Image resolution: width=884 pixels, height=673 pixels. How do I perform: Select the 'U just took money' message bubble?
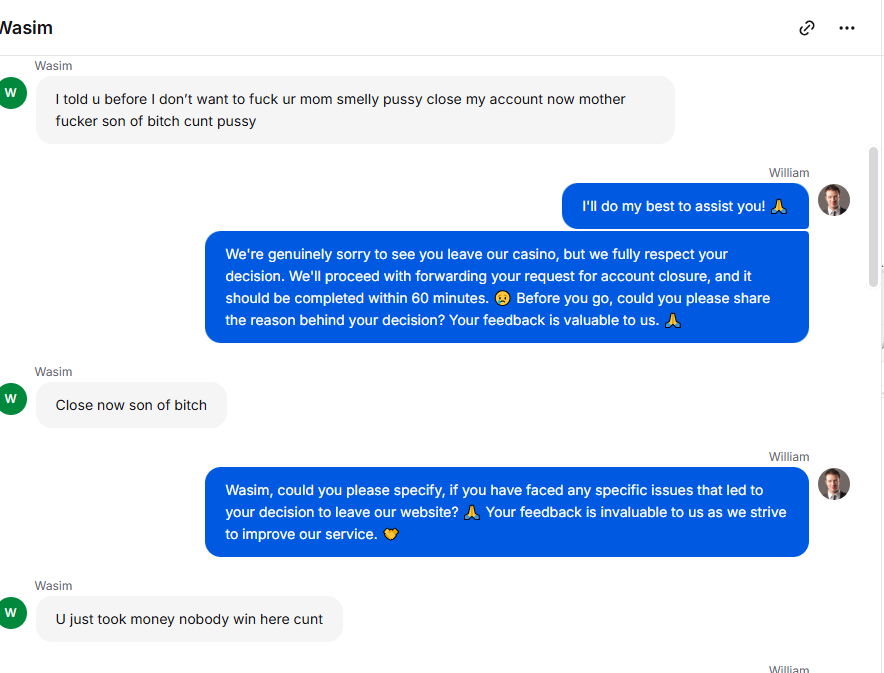coord(189,619)
